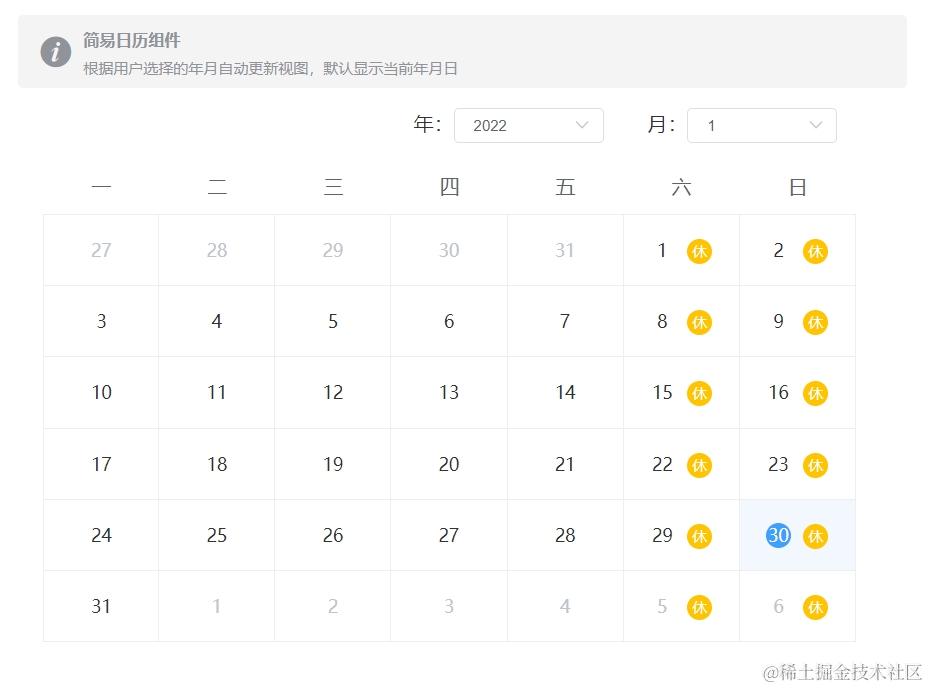Pick date 31 in the last row

pos(101,607)
